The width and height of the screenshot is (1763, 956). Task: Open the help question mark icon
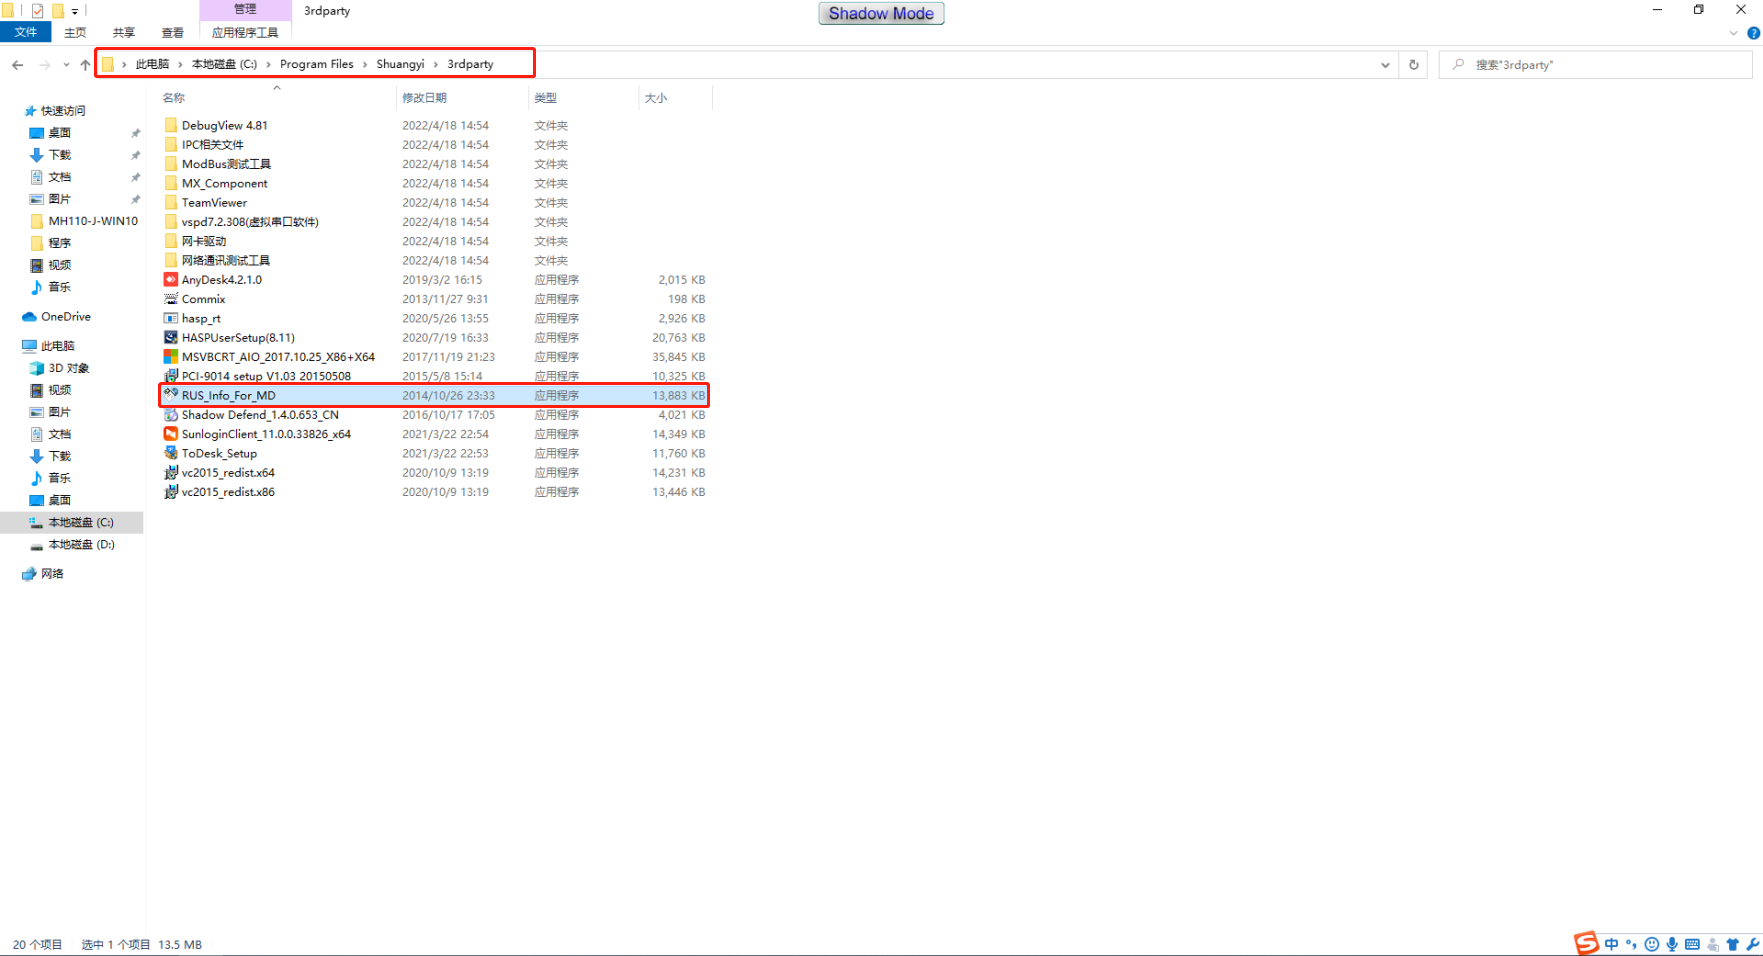[x=1753, y=33]
